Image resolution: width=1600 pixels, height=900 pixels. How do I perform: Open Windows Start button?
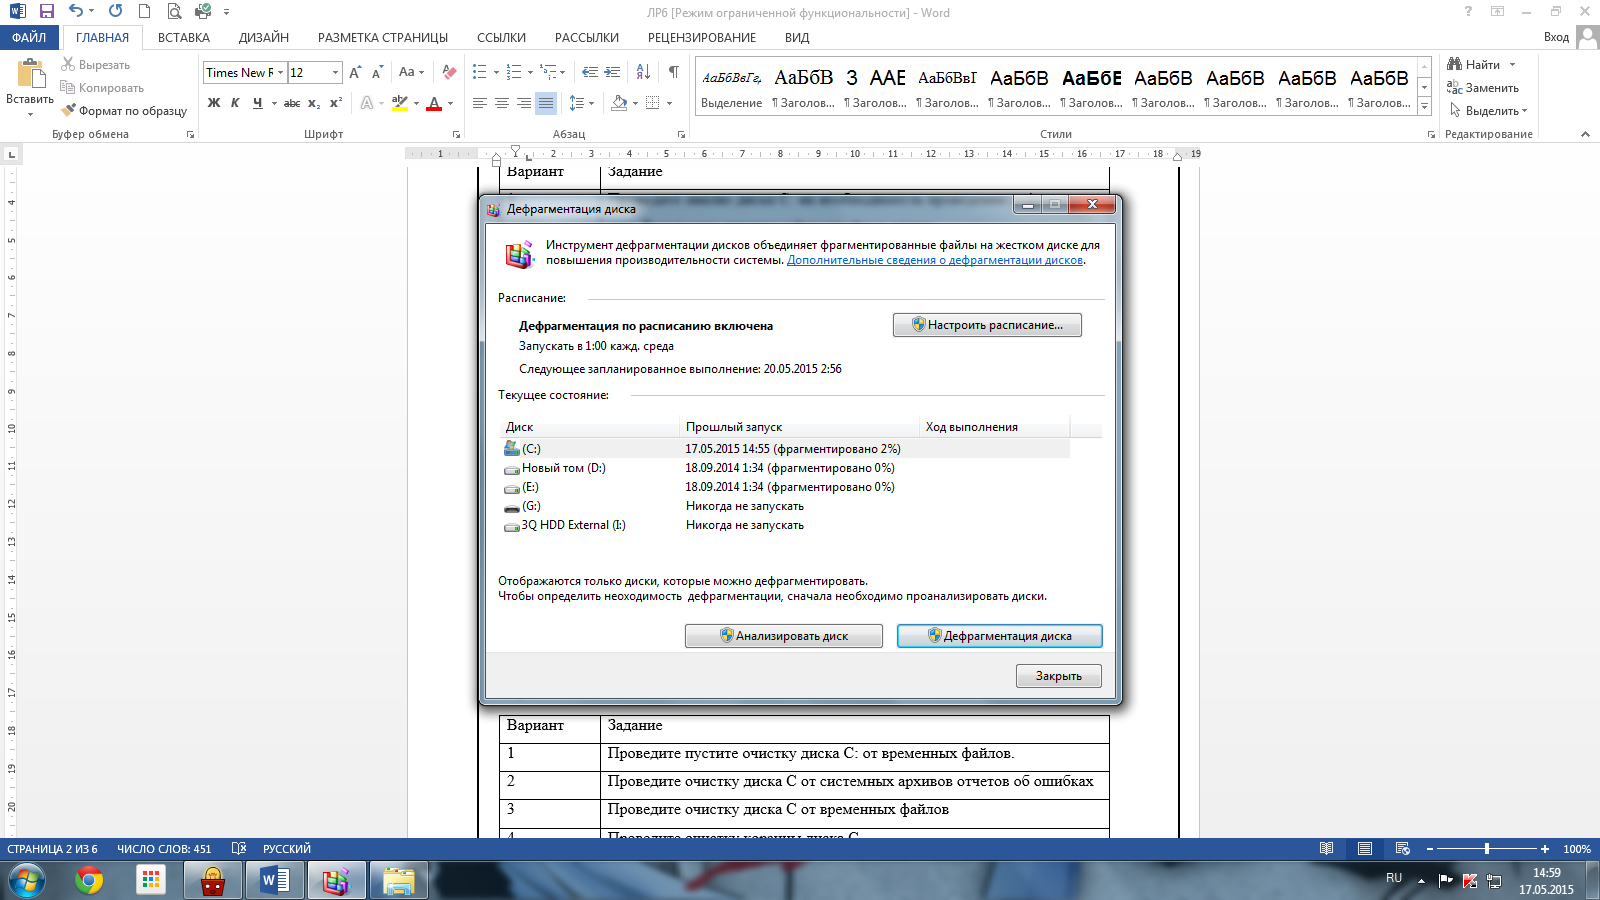pyautogui.click(x=27, y=881)
